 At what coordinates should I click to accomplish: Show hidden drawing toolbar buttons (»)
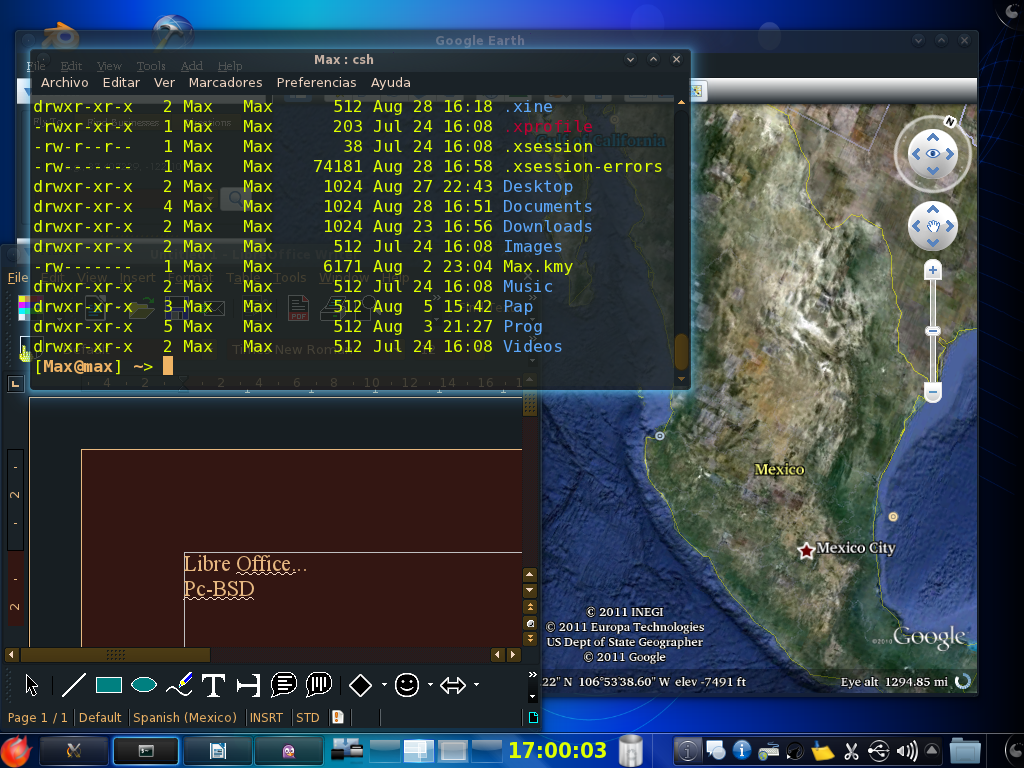pos(532,675)
